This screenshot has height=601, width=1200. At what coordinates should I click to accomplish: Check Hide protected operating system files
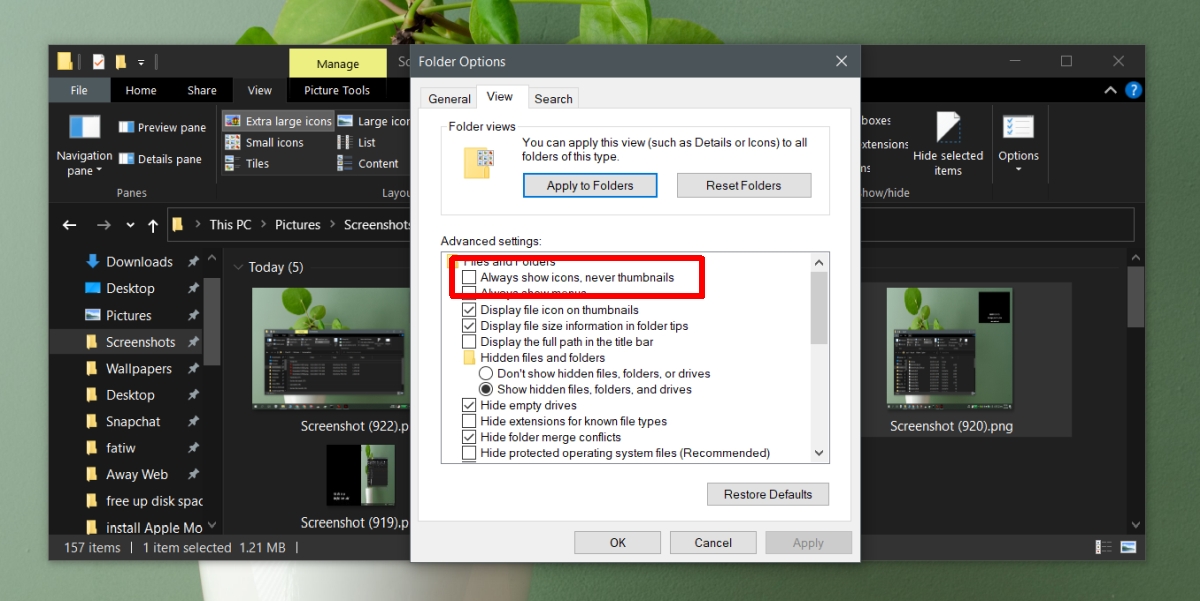click(x=469, y=453)
